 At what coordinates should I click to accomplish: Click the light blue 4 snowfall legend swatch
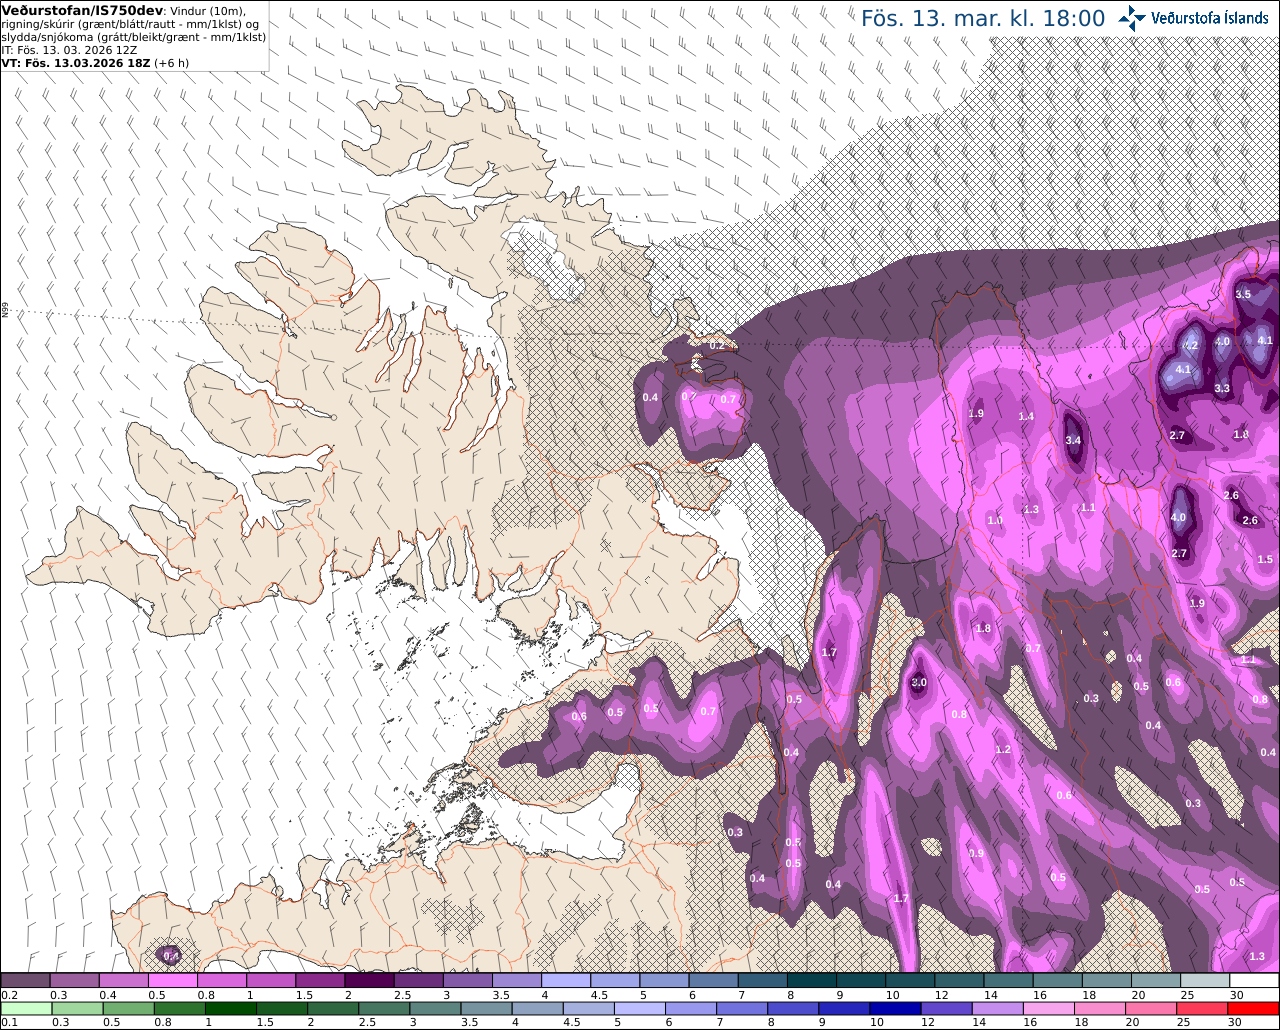tap(566, 980)
